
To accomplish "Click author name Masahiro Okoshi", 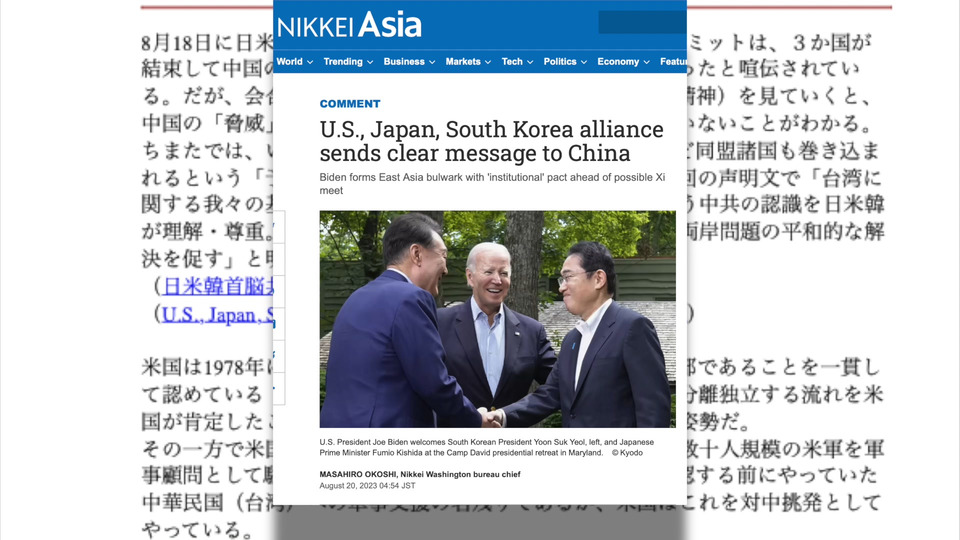I will 358,474.
